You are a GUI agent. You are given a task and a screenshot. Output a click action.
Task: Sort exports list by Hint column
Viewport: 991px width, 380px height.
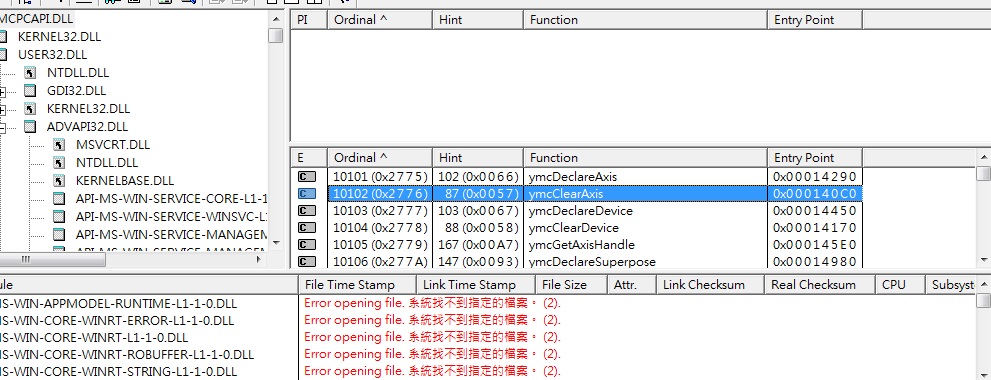tap(478, 157)
